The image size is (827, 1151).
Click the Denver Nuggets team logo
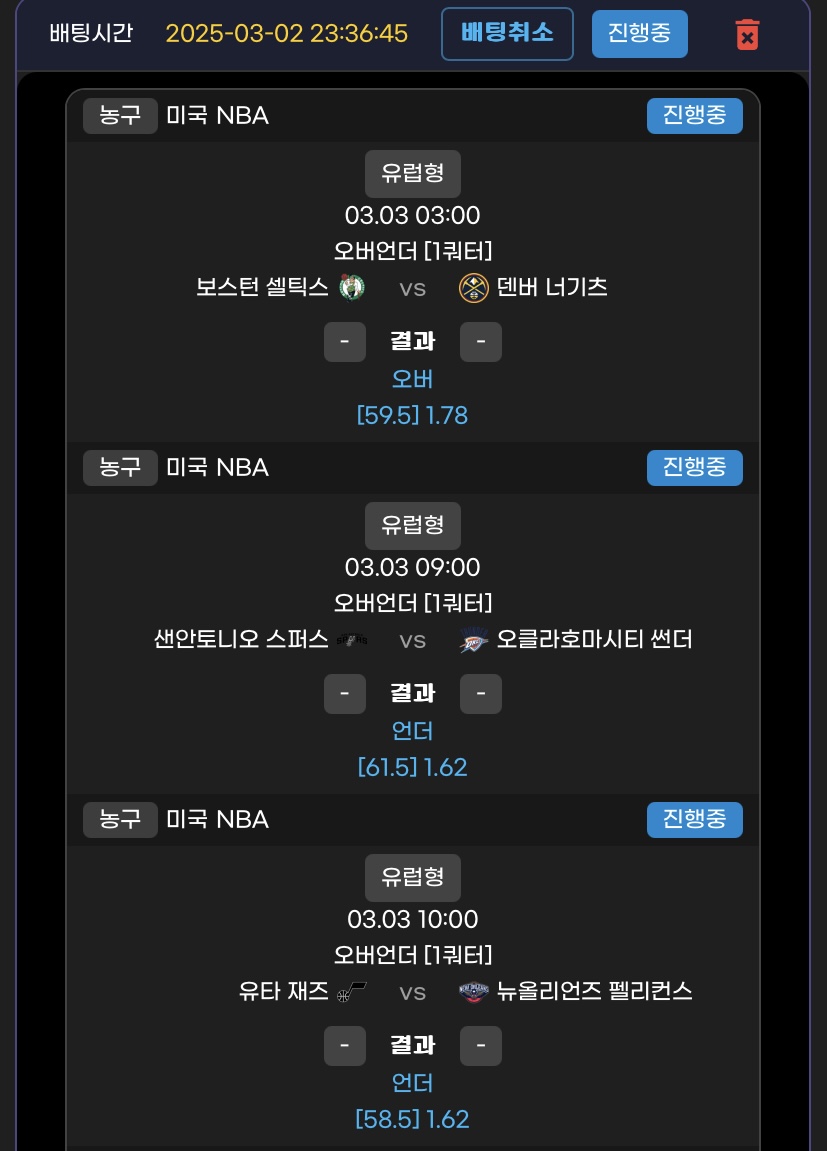coord(473,288)
